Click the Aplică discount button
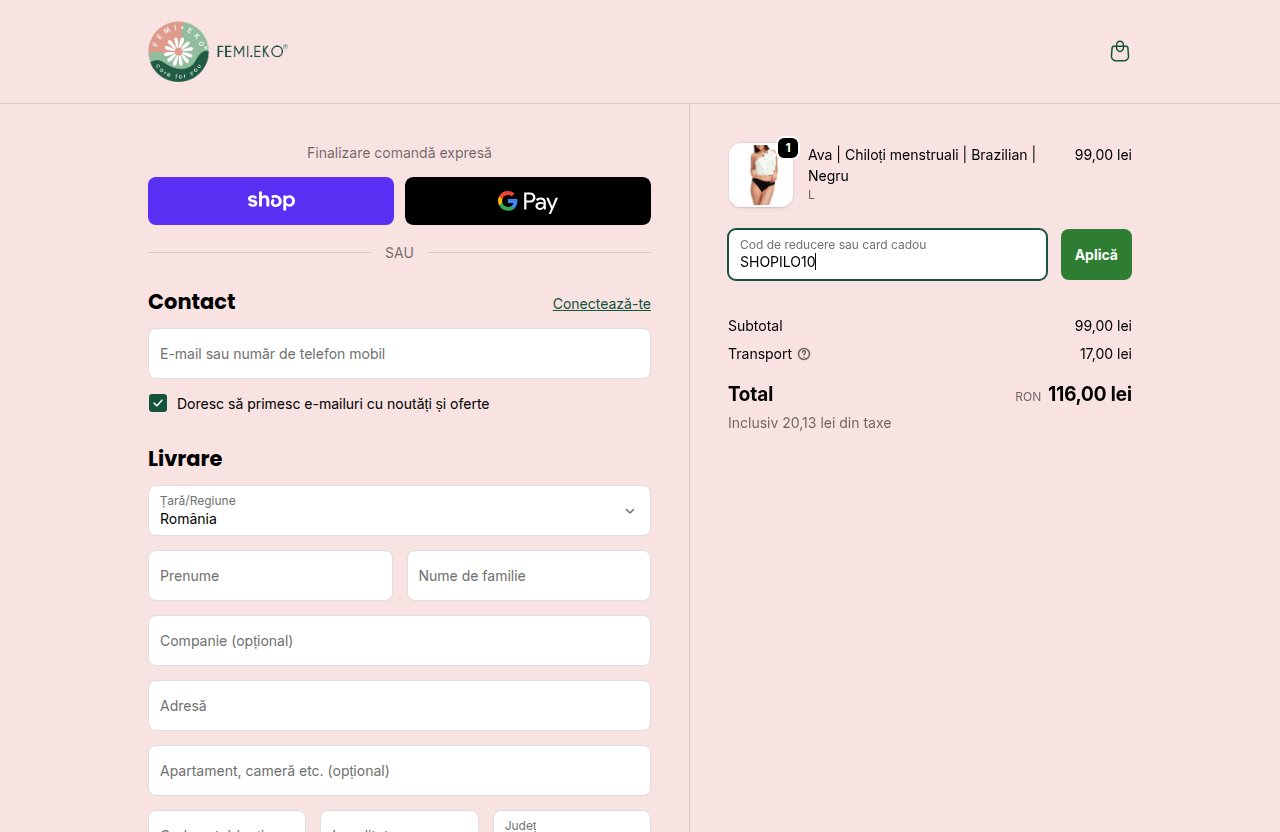This screenshot has height=832, width=1280. pos(1096,255)
